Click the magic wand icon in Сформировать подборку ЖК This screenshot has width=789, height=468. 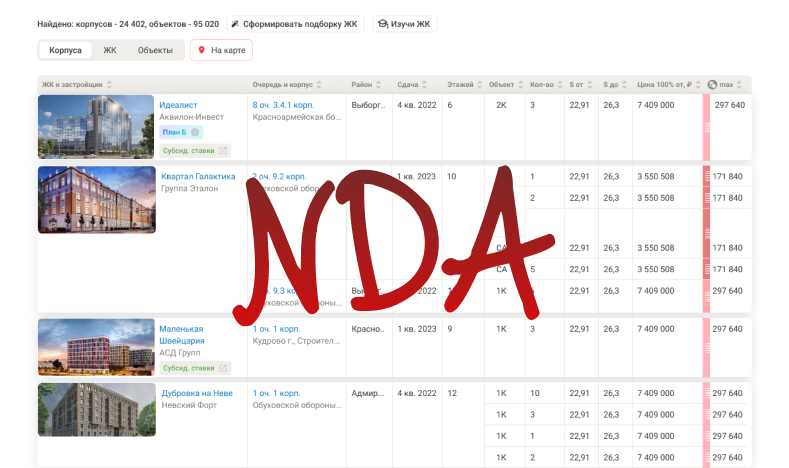click(x=235, y=24)
